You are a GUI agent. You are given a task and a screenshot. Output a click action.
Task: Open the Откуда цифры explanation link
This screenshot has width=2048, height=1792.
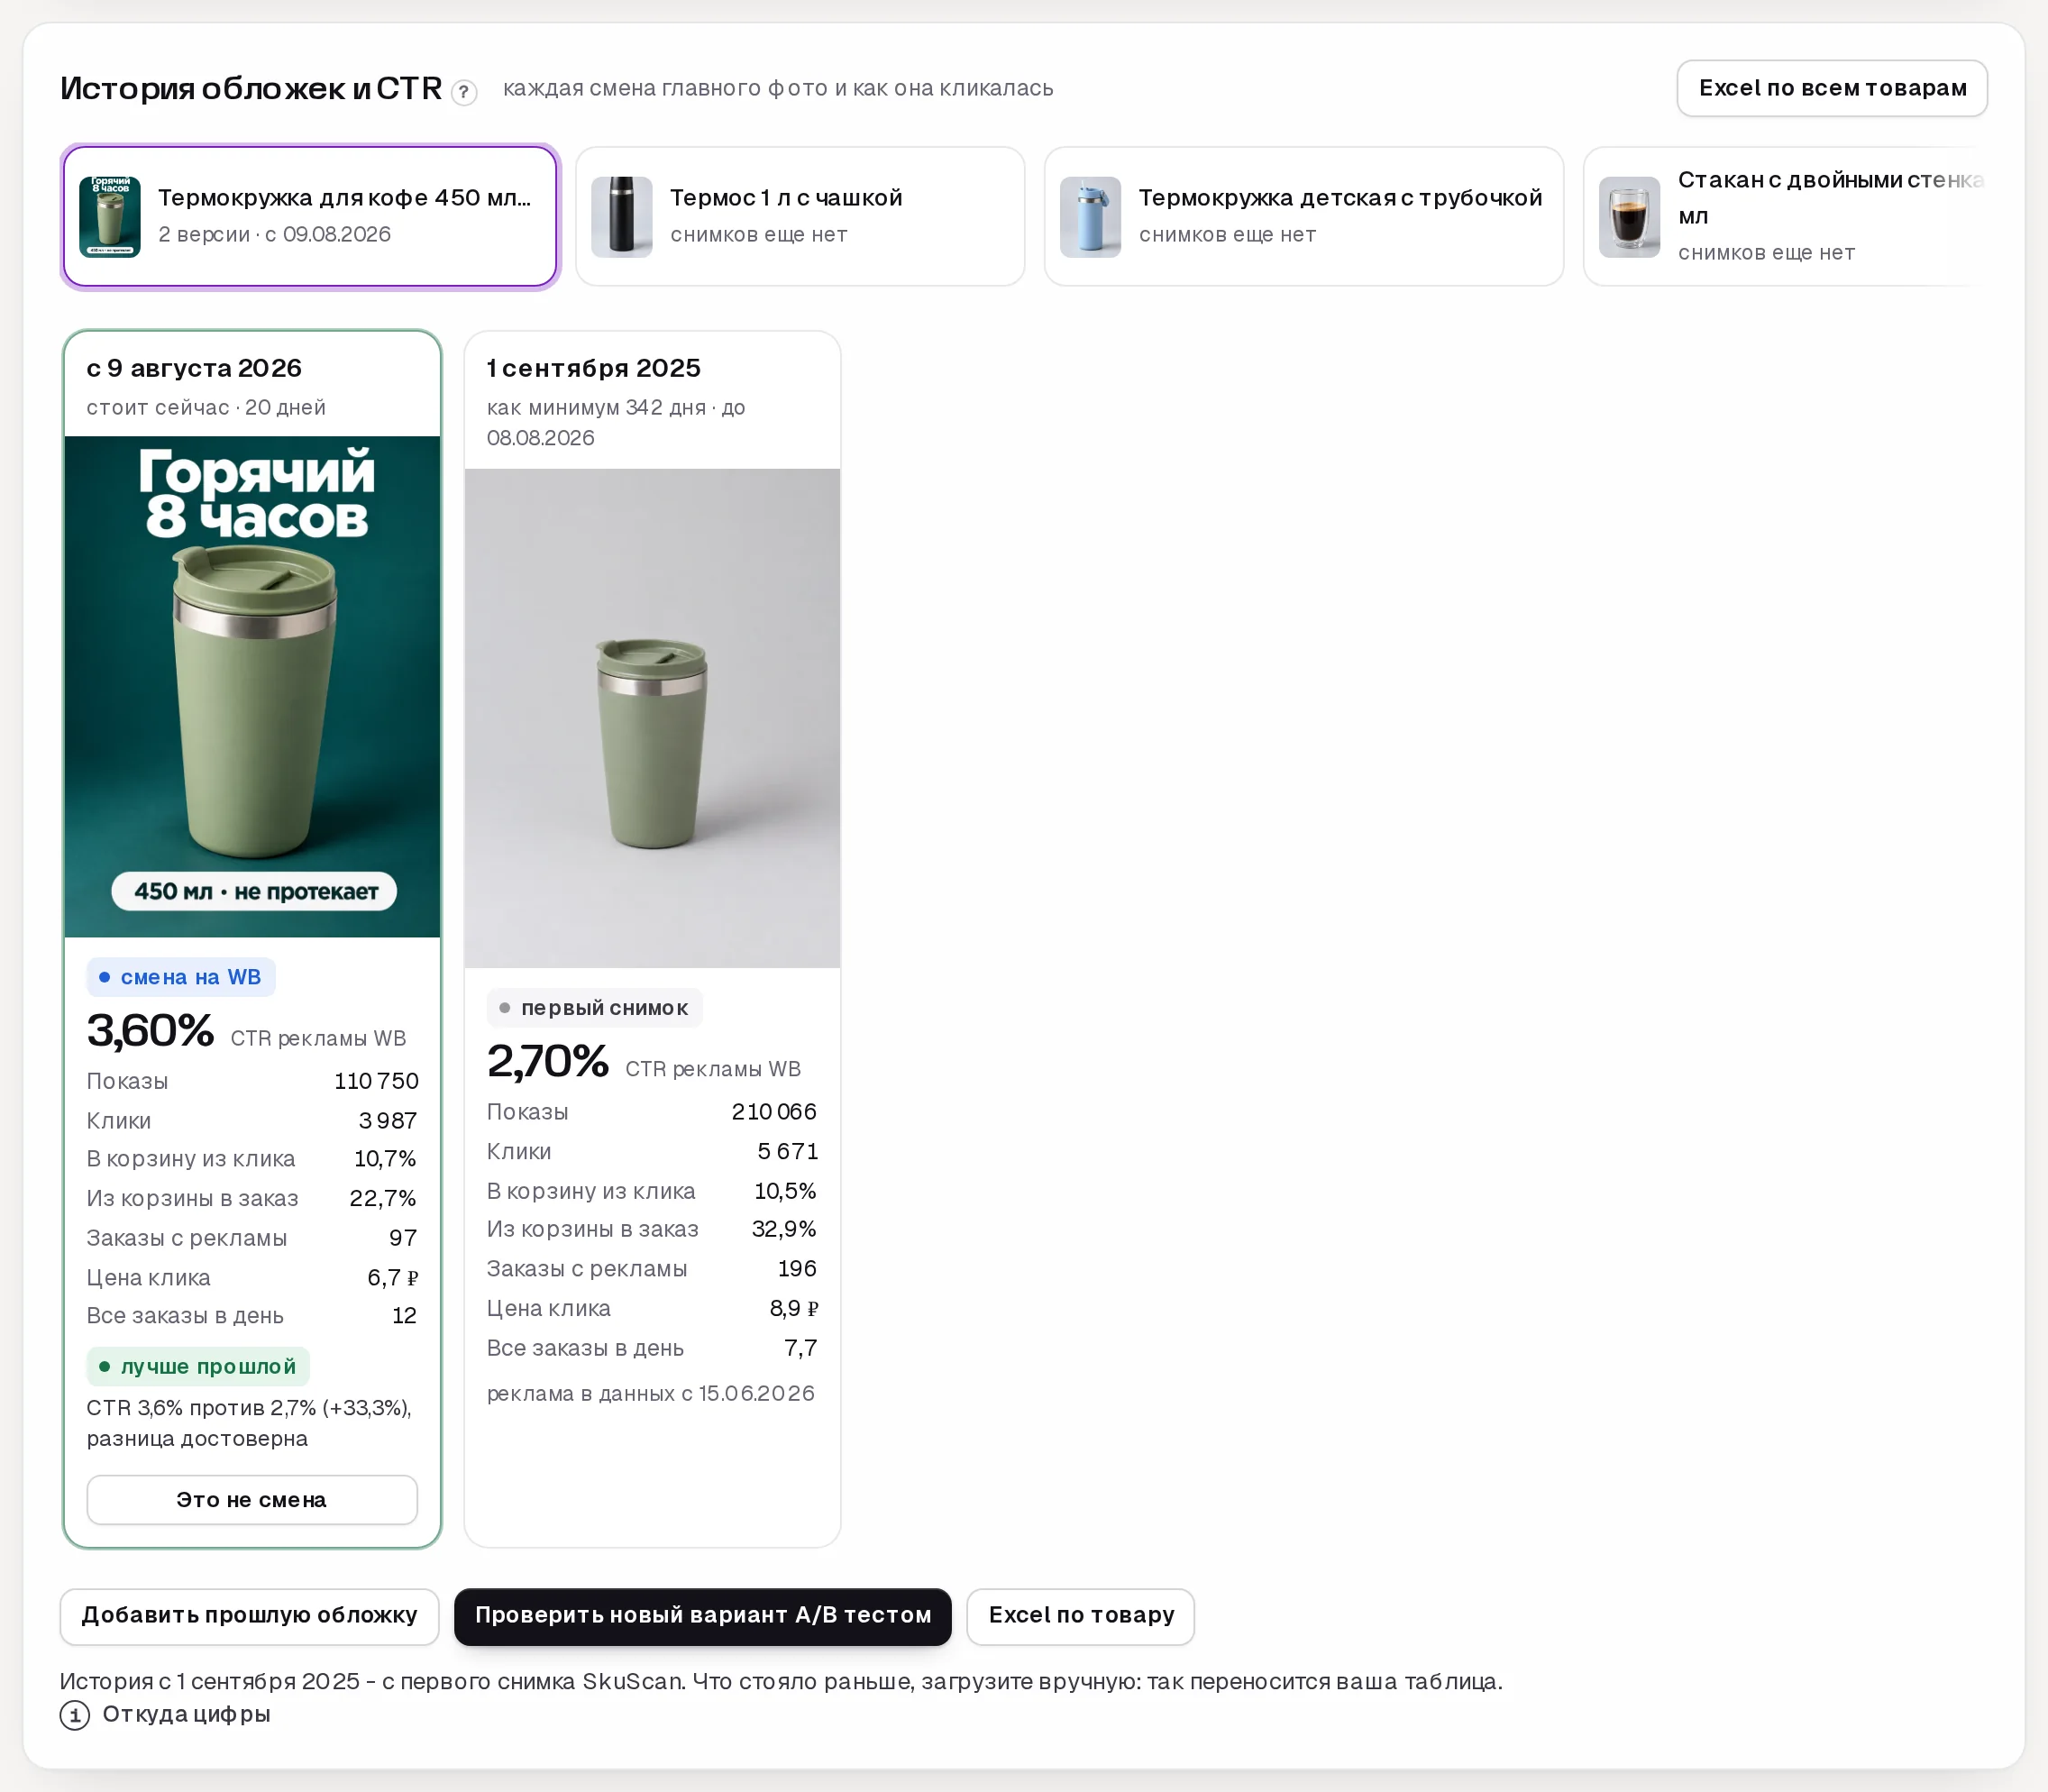(x=186, y=1714)
